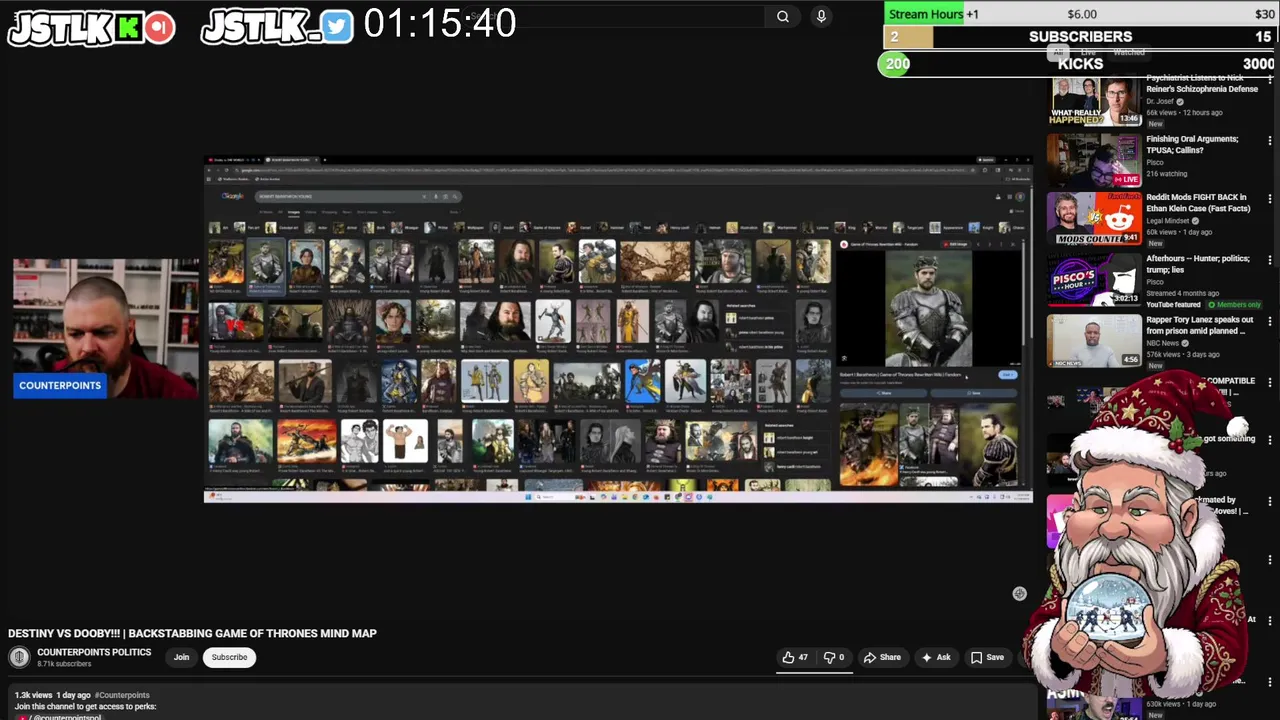Join the Counterpoints Politics channel

[x=181, y=657]
